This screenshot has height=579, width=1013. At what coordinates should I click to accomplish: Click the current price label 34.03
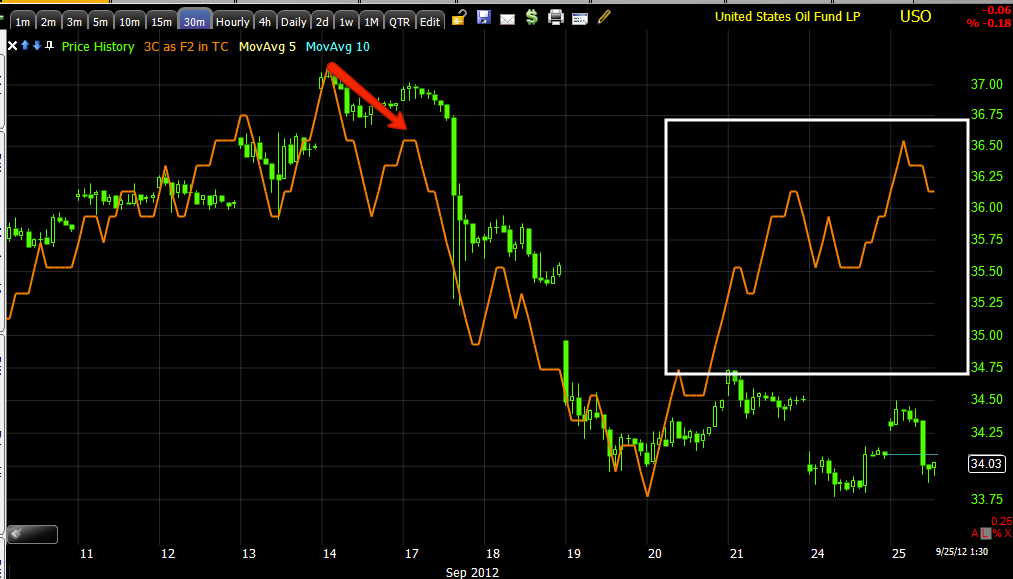click(x=986, y=463)
